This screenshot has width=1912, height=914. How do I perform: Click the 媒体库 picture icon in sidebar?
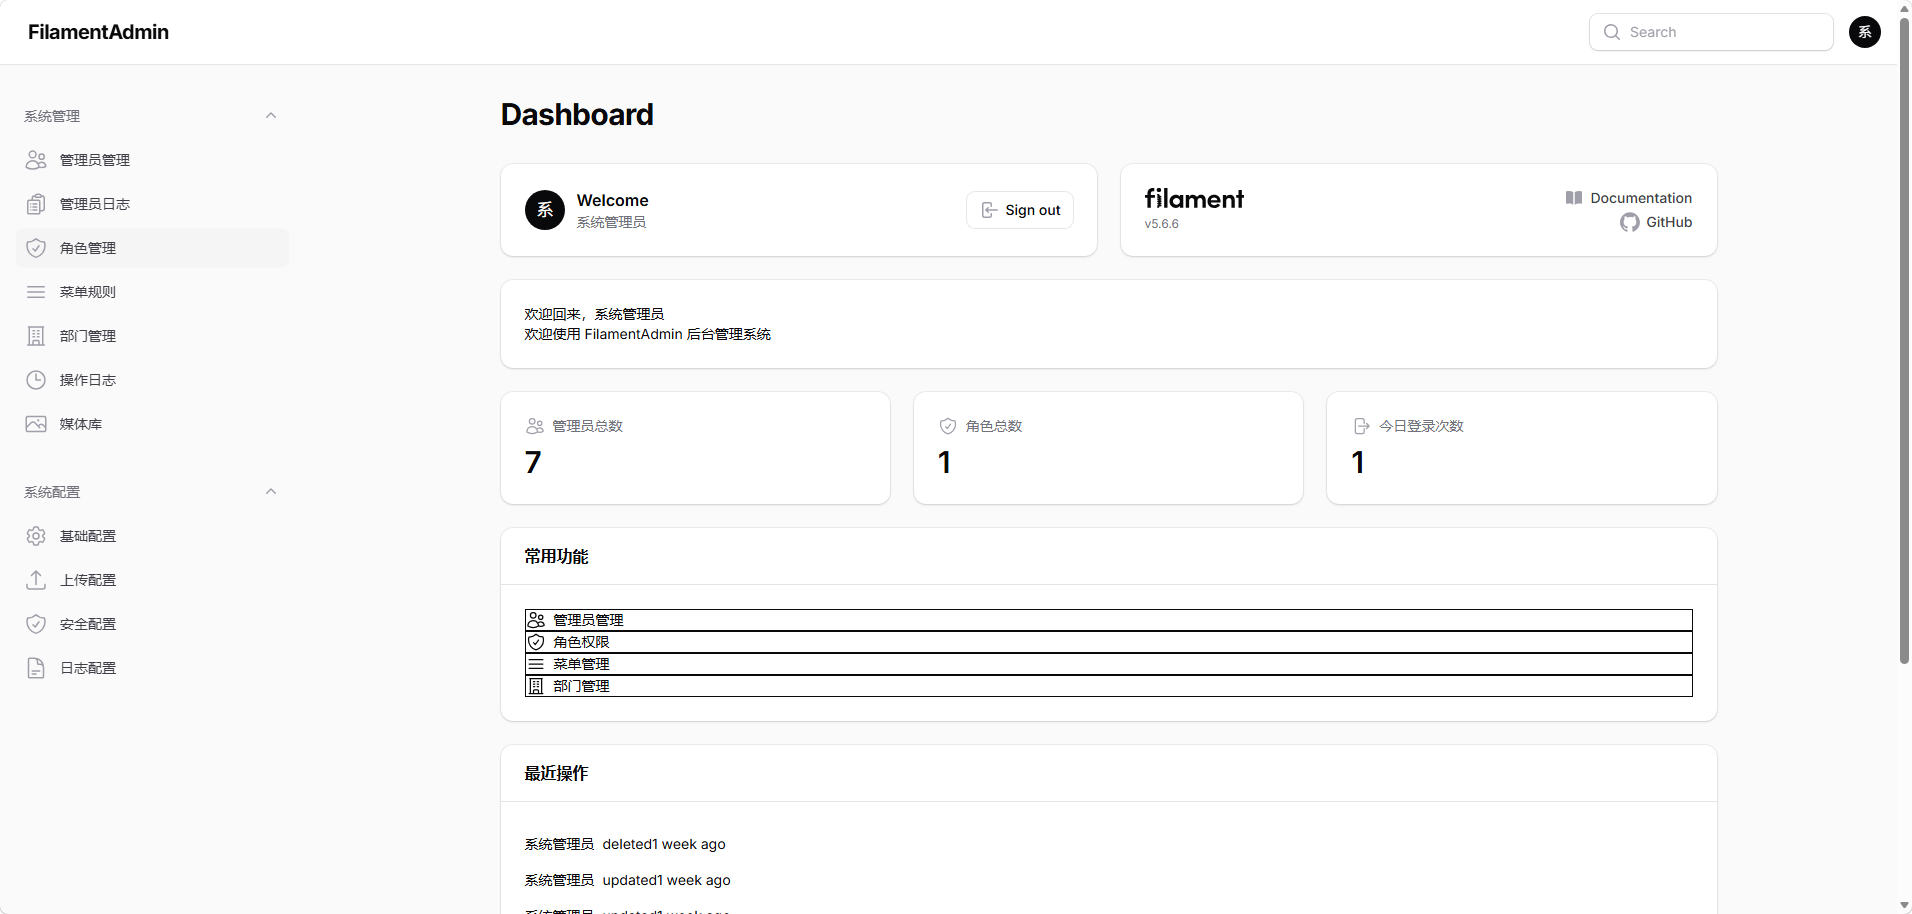[36, 424]
